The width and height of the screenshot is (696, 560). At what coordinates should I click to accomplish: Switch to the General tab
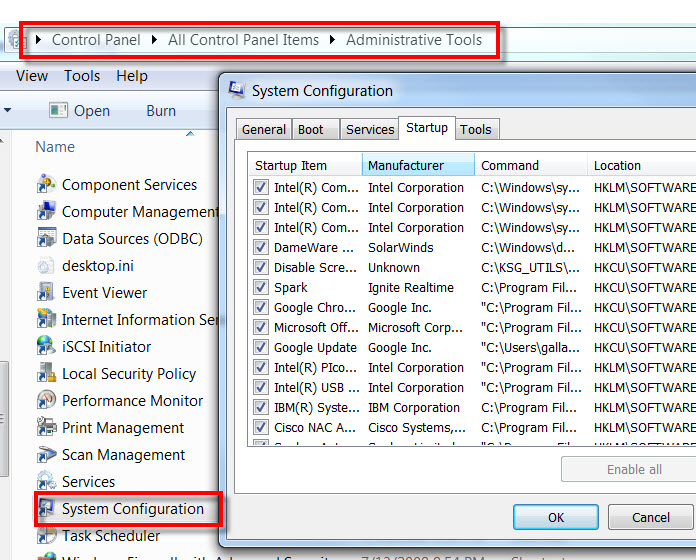click(264, 129)
